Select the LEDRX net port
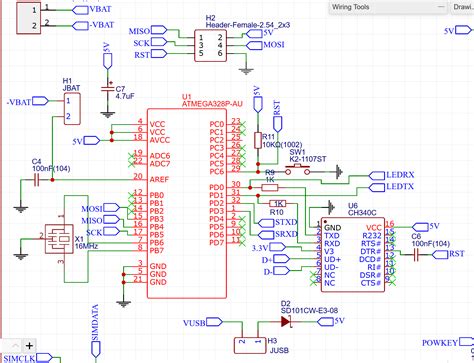 377,176
